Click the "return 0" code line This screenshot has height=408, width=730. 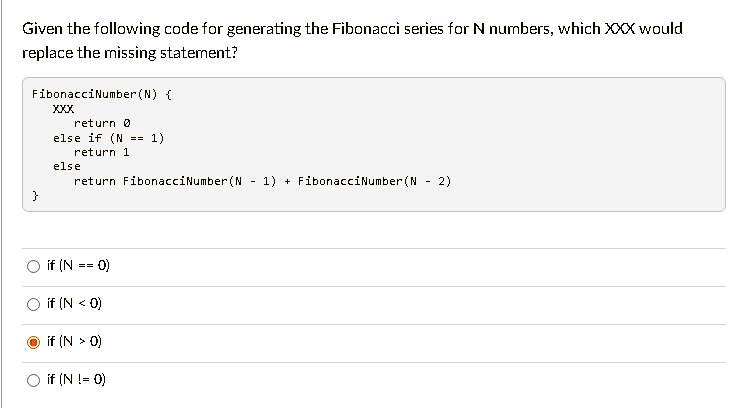click(x=101, y=123)
